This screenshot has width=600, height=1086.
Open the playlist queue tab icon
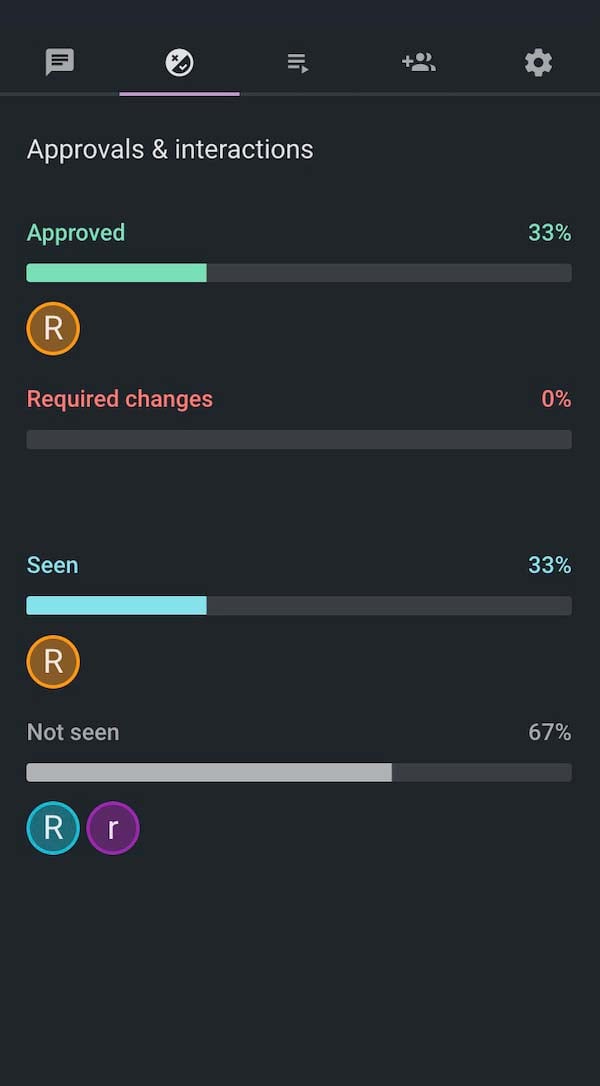298,63
